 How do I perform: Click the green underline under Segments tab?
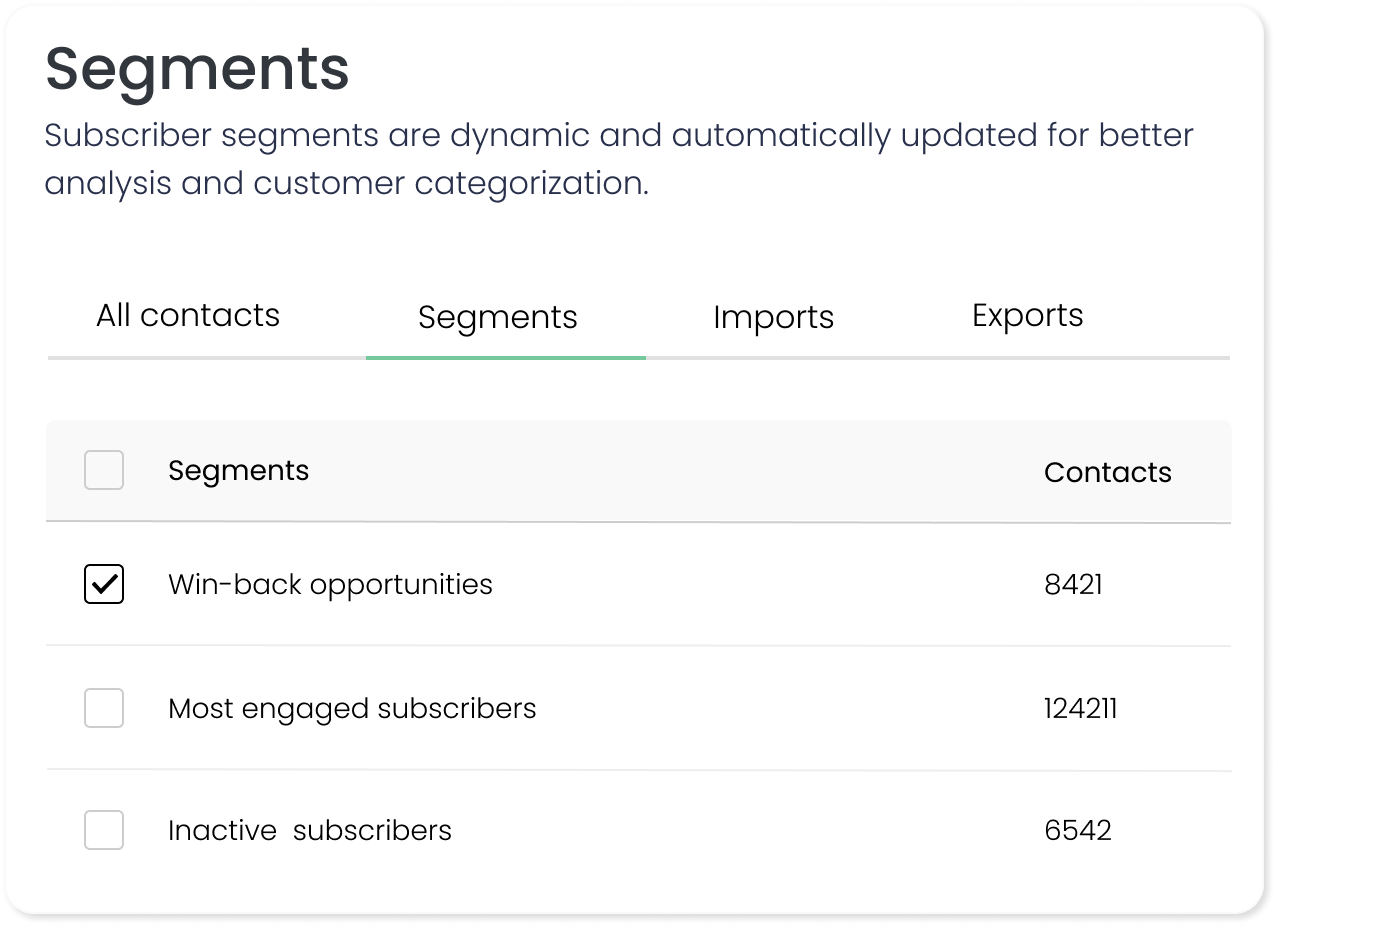click(505, 358)
